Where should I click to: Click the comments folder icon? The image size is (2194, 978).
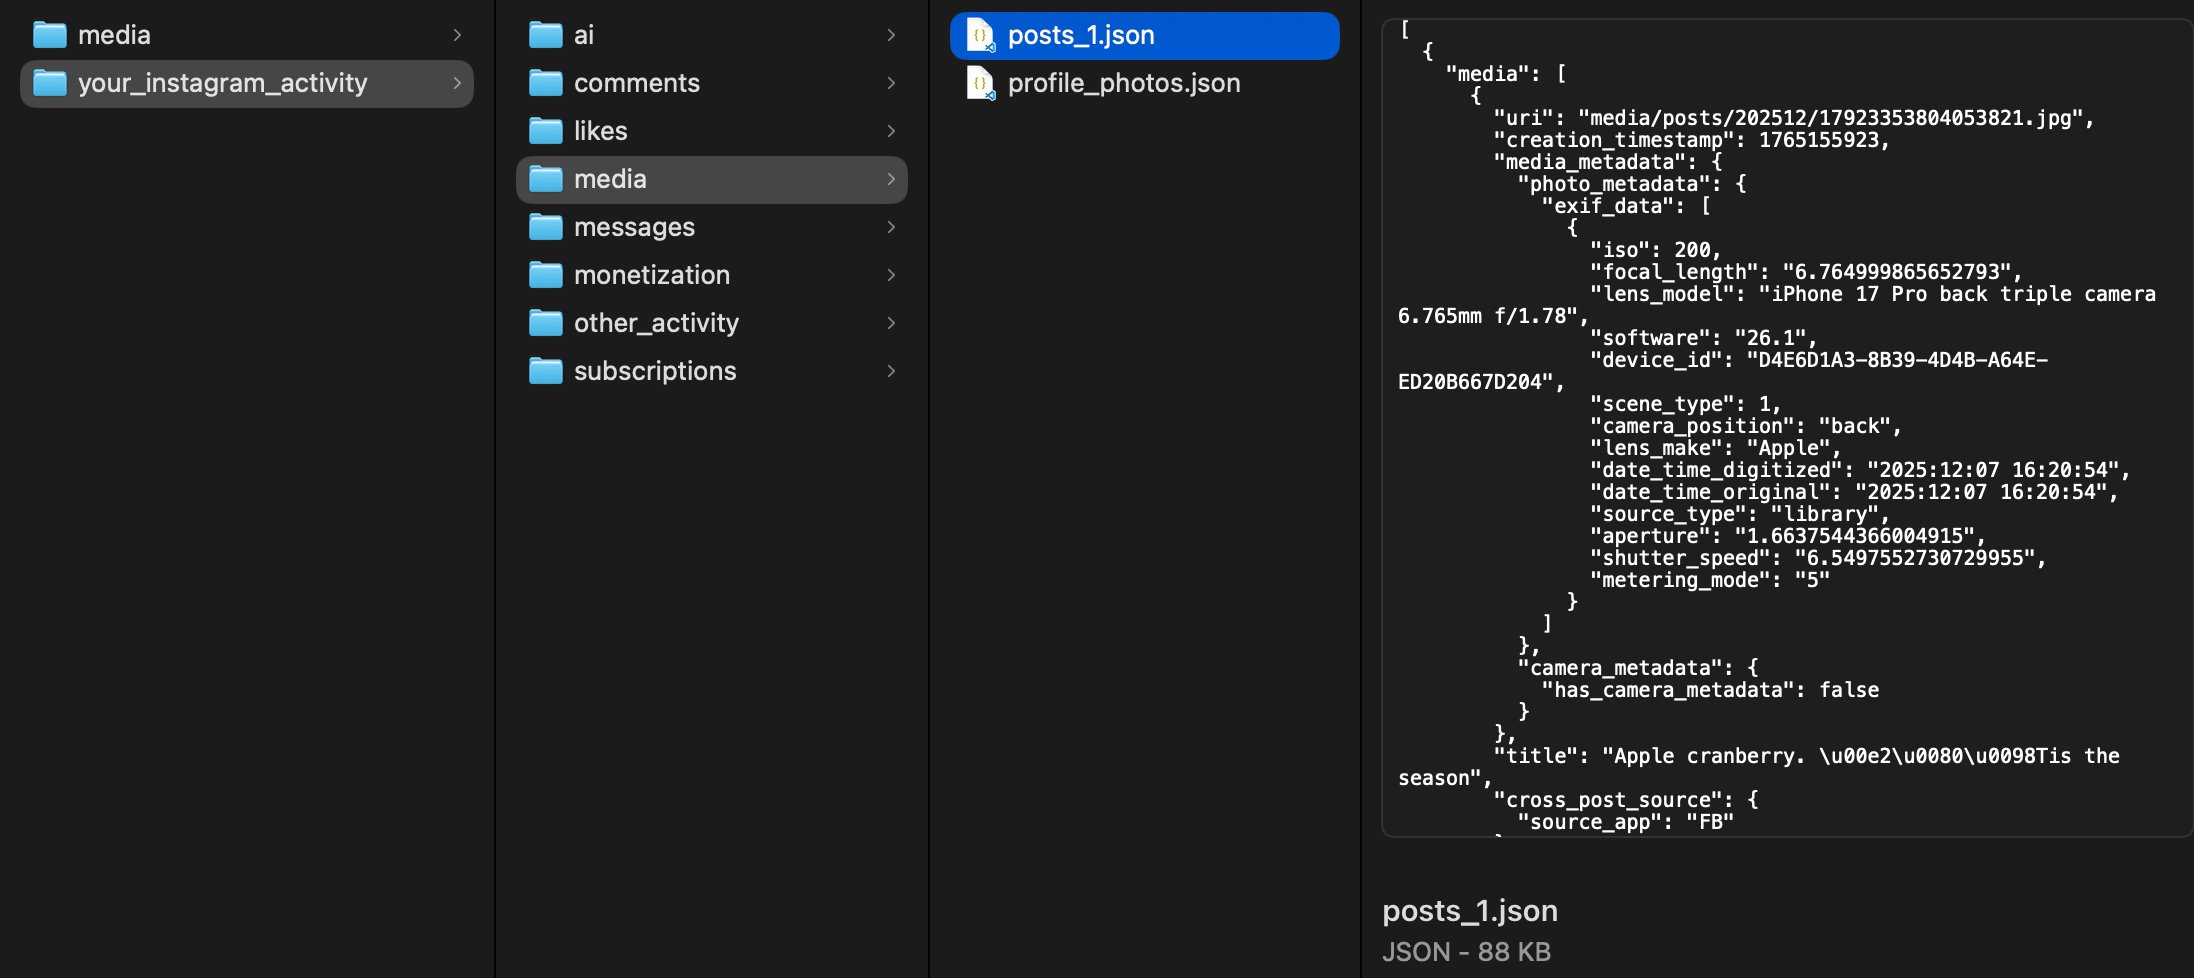point(545,82)
